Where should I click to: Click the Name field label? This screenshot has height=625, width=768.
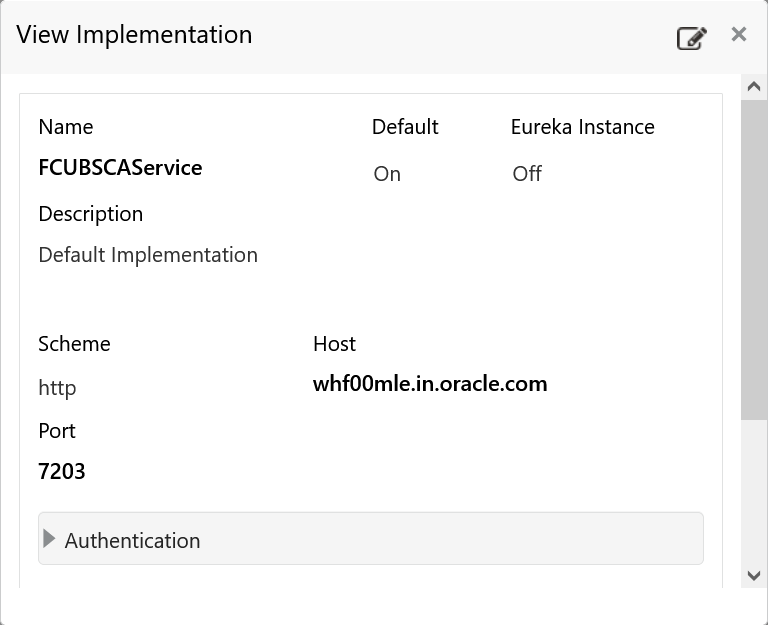66,127
